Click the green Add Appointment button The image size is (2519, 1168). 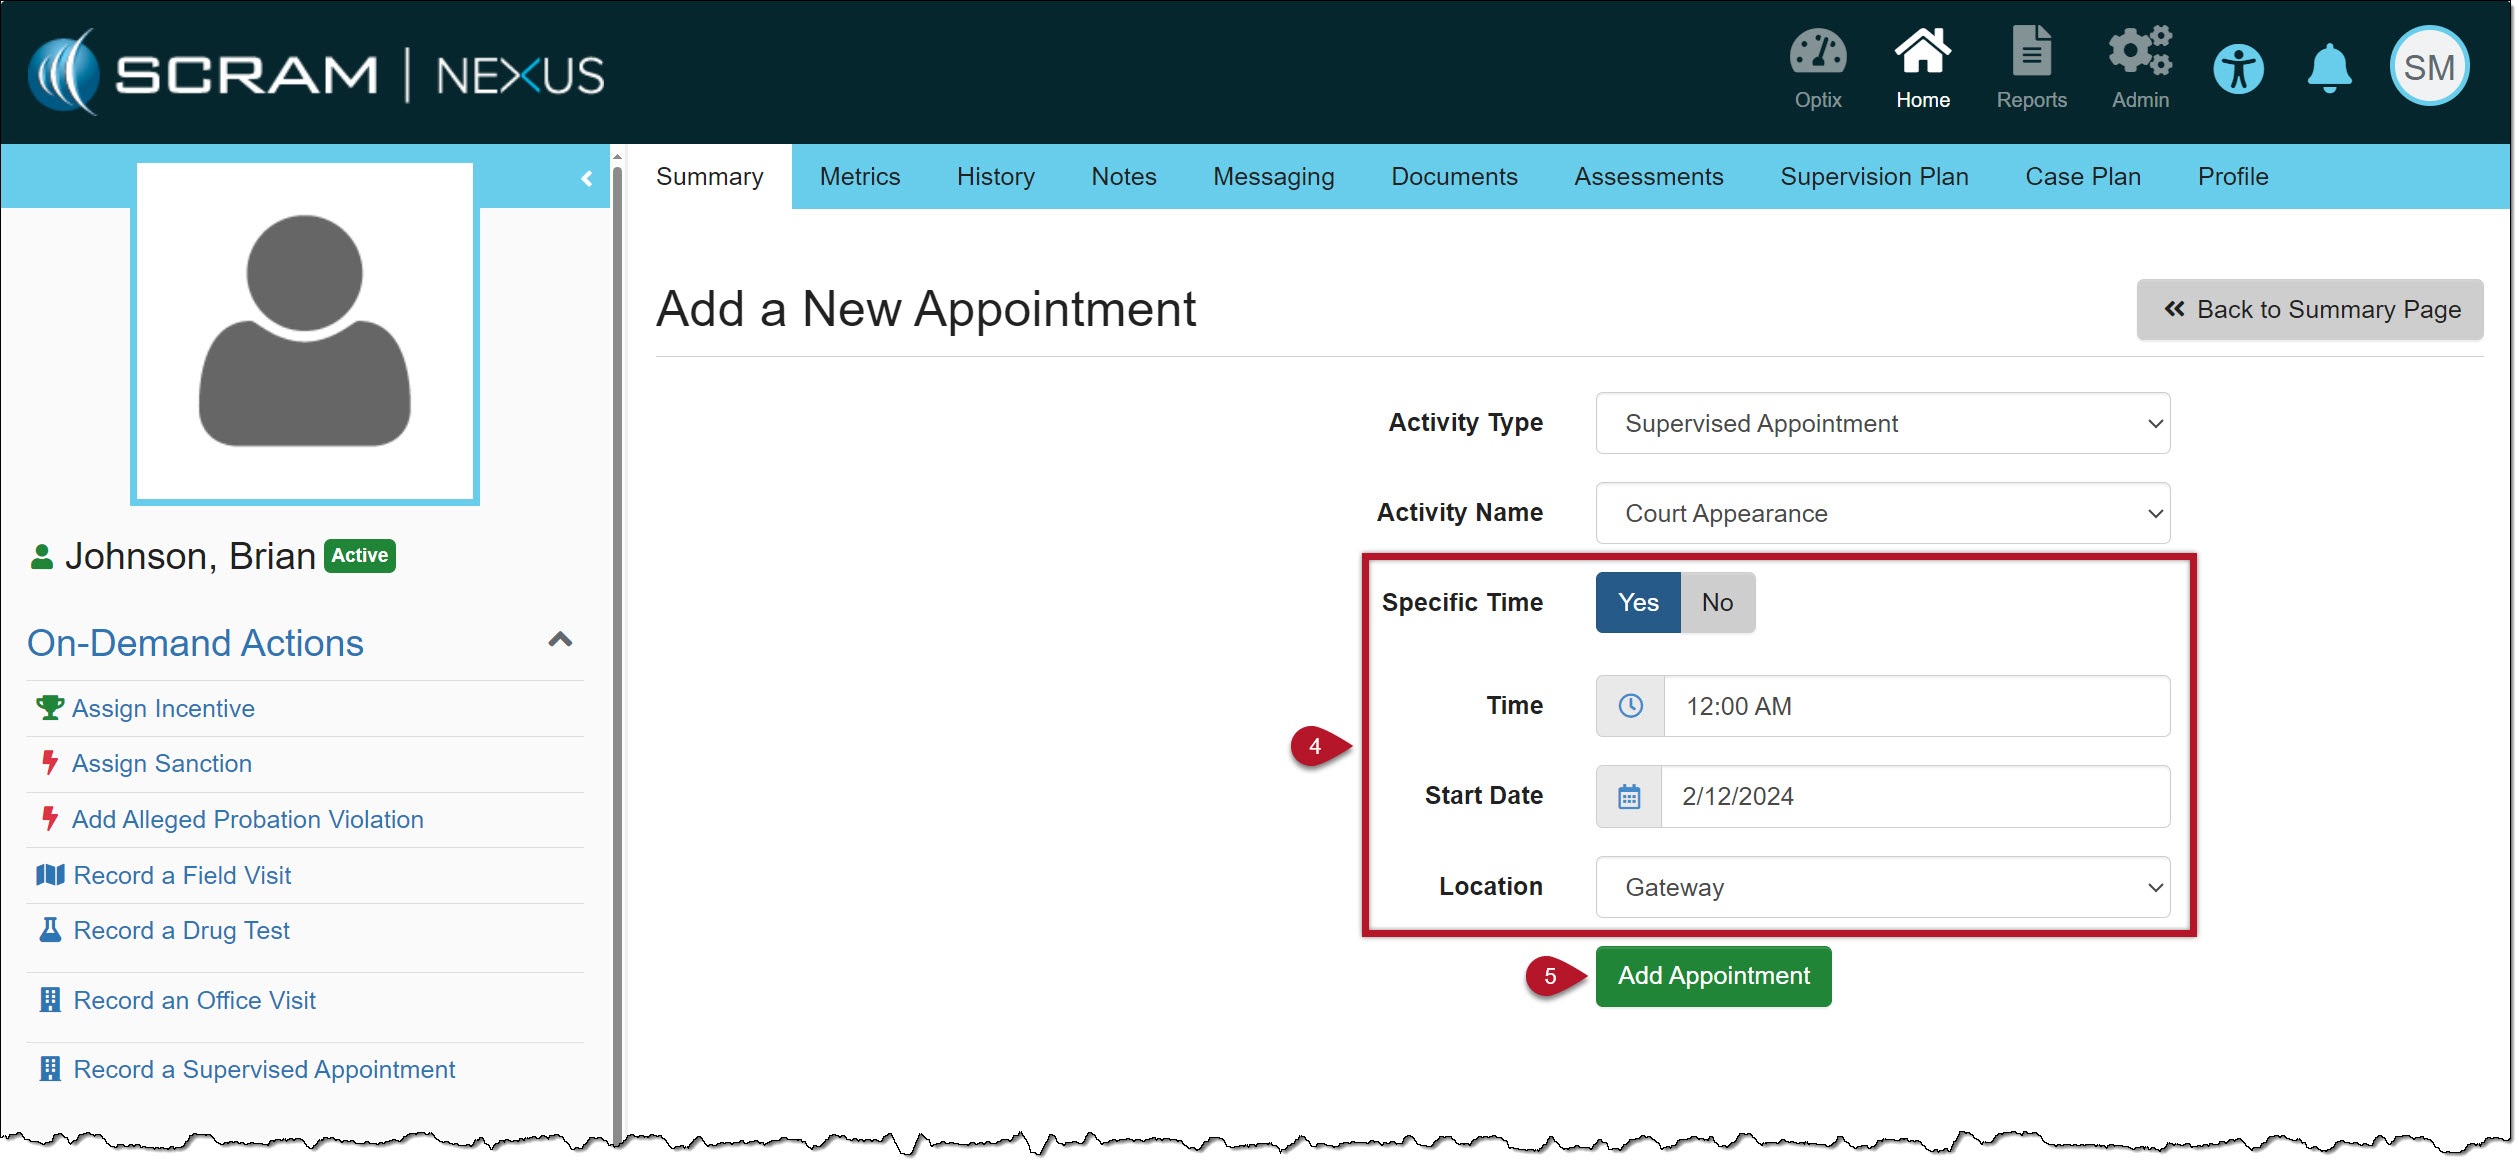[1712, 976]
